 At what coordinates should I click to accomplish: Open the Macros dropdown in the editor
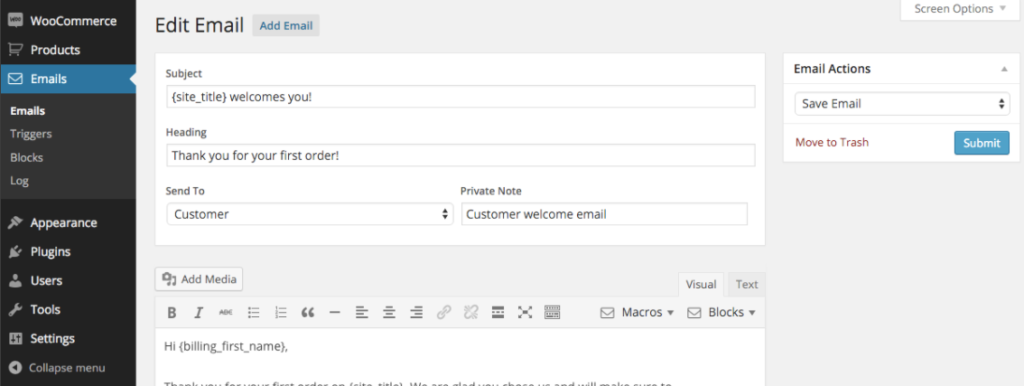coord(637,313)
